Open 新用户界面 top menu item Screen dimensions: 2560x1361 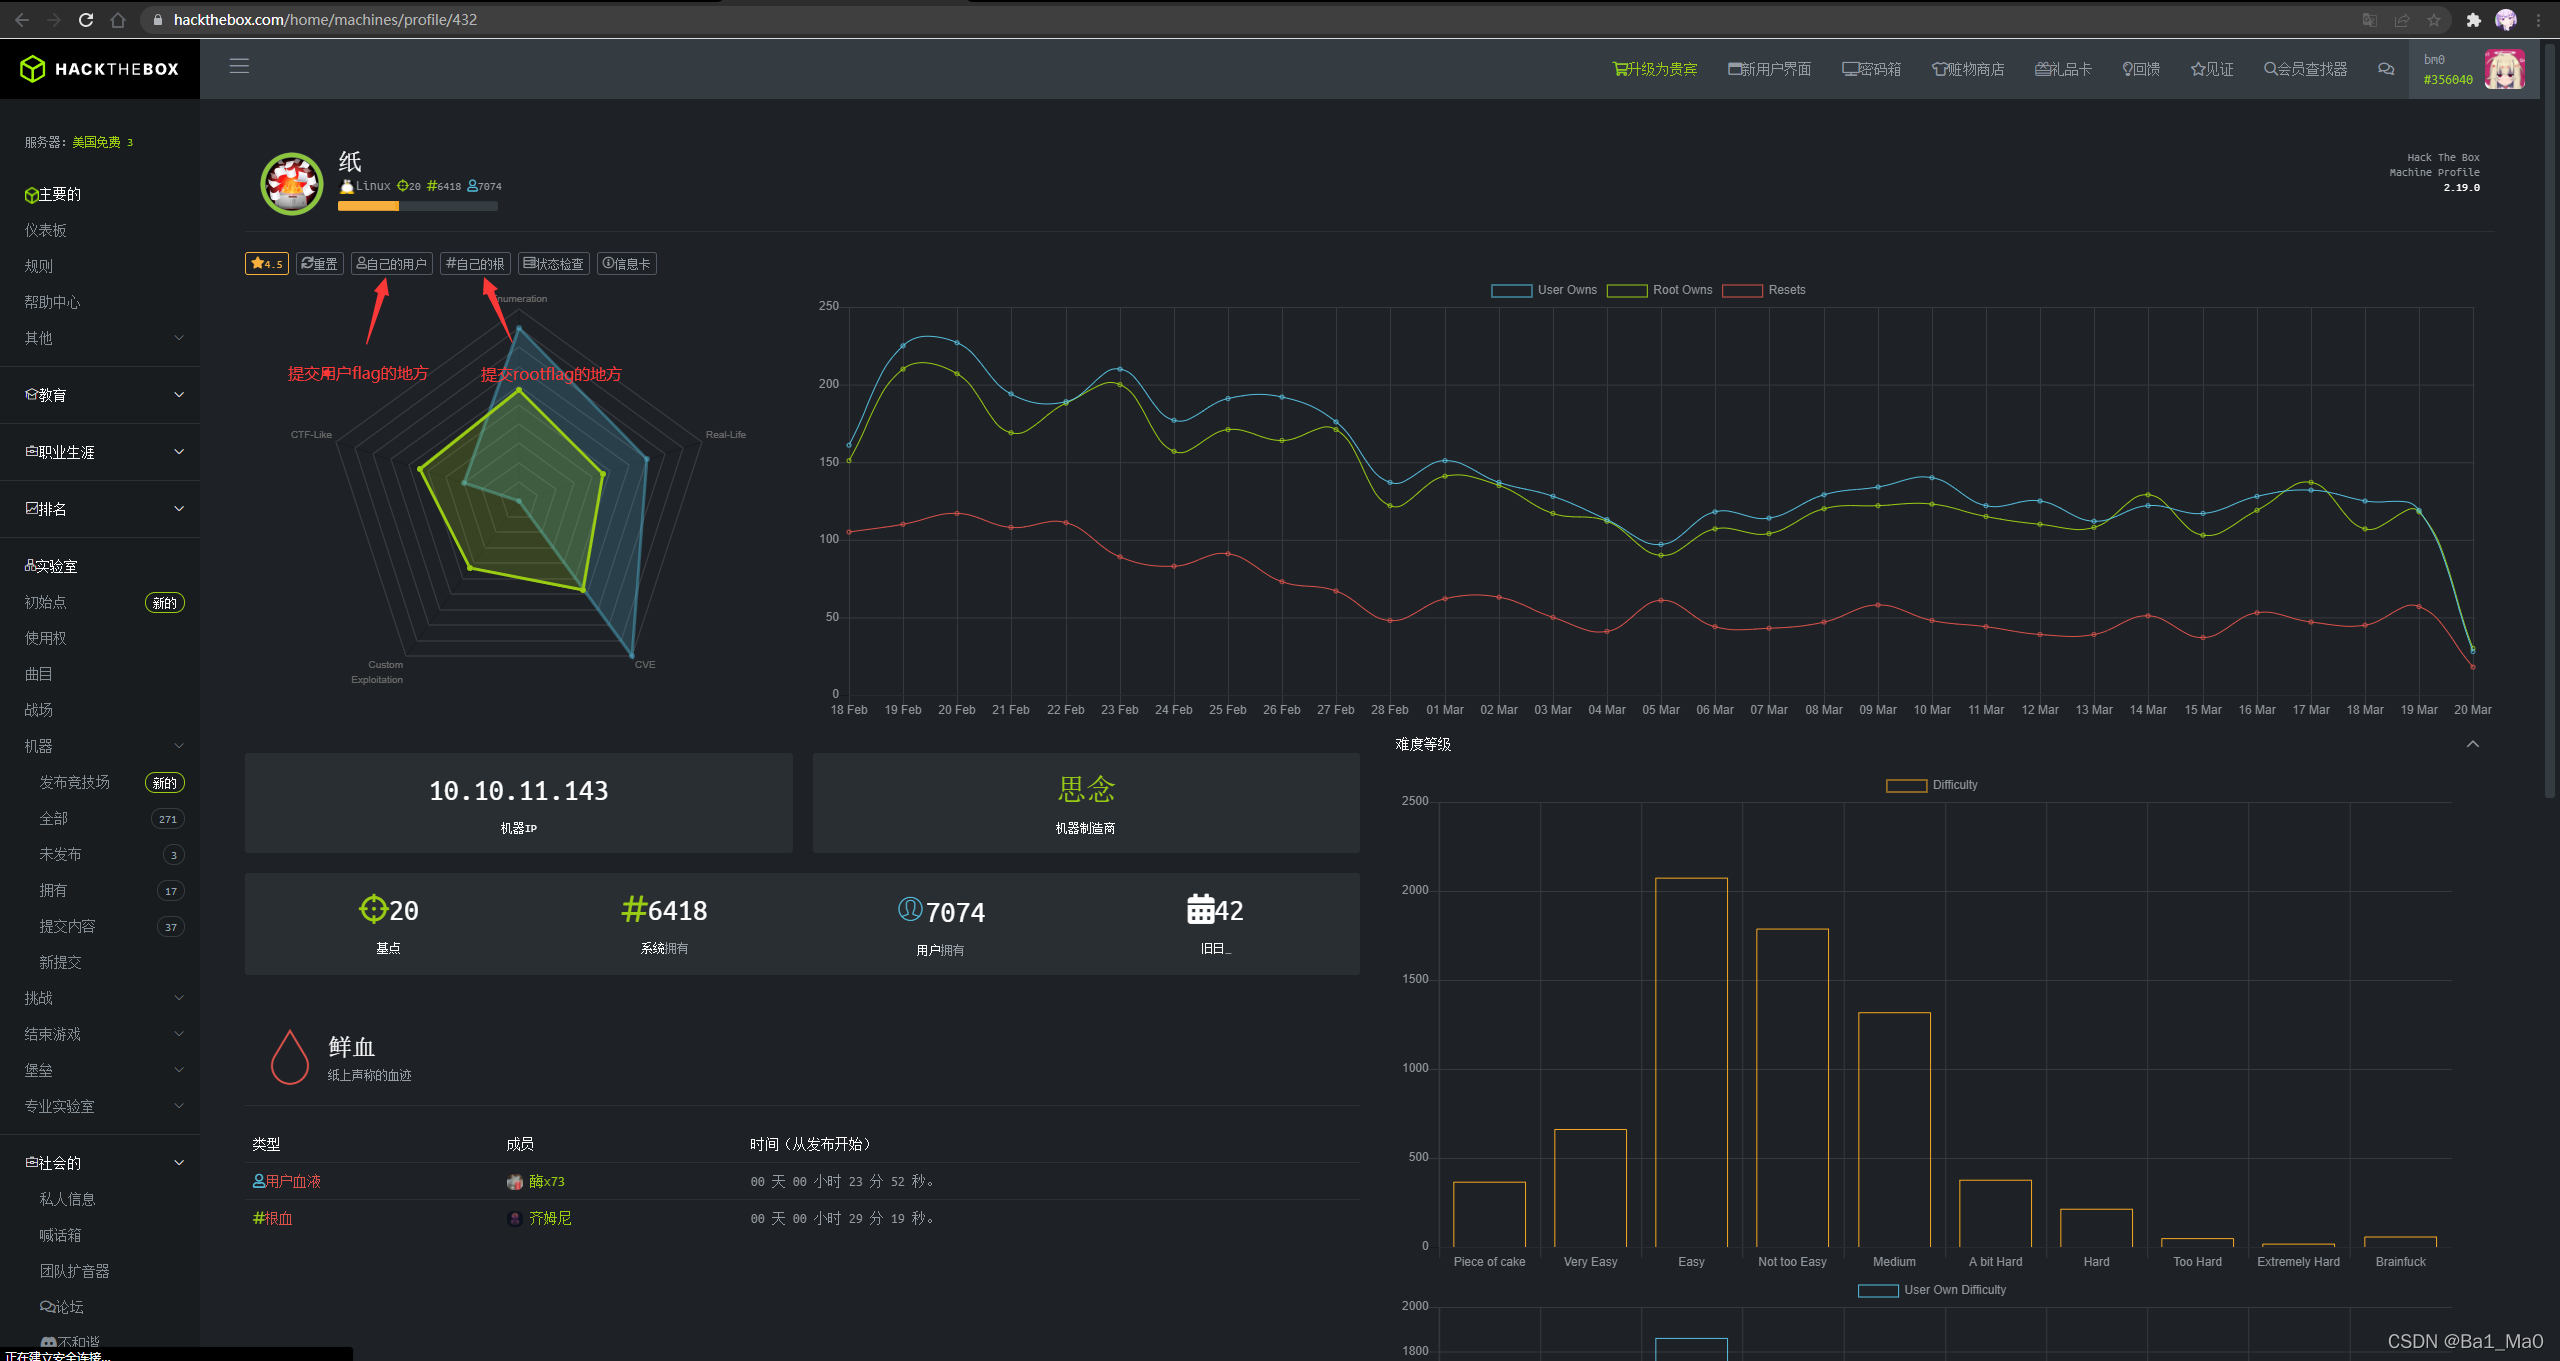1769,69
